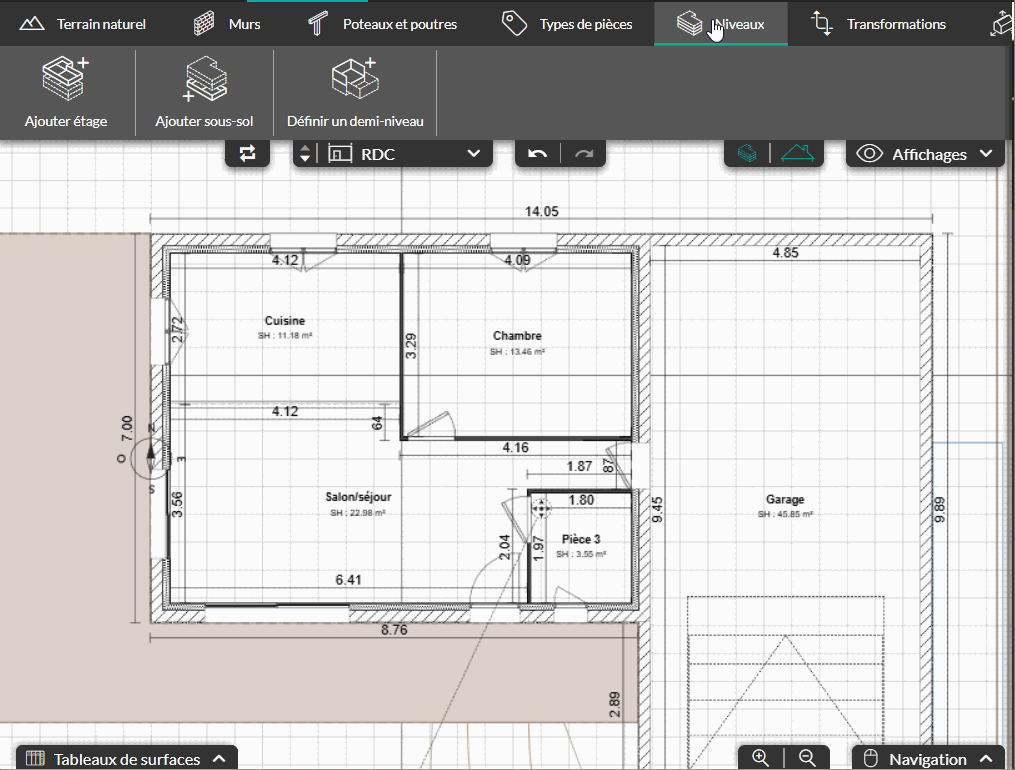Step level selector up or down
The width and height of the screenshot is (1015, 770).
pos(305,153)
